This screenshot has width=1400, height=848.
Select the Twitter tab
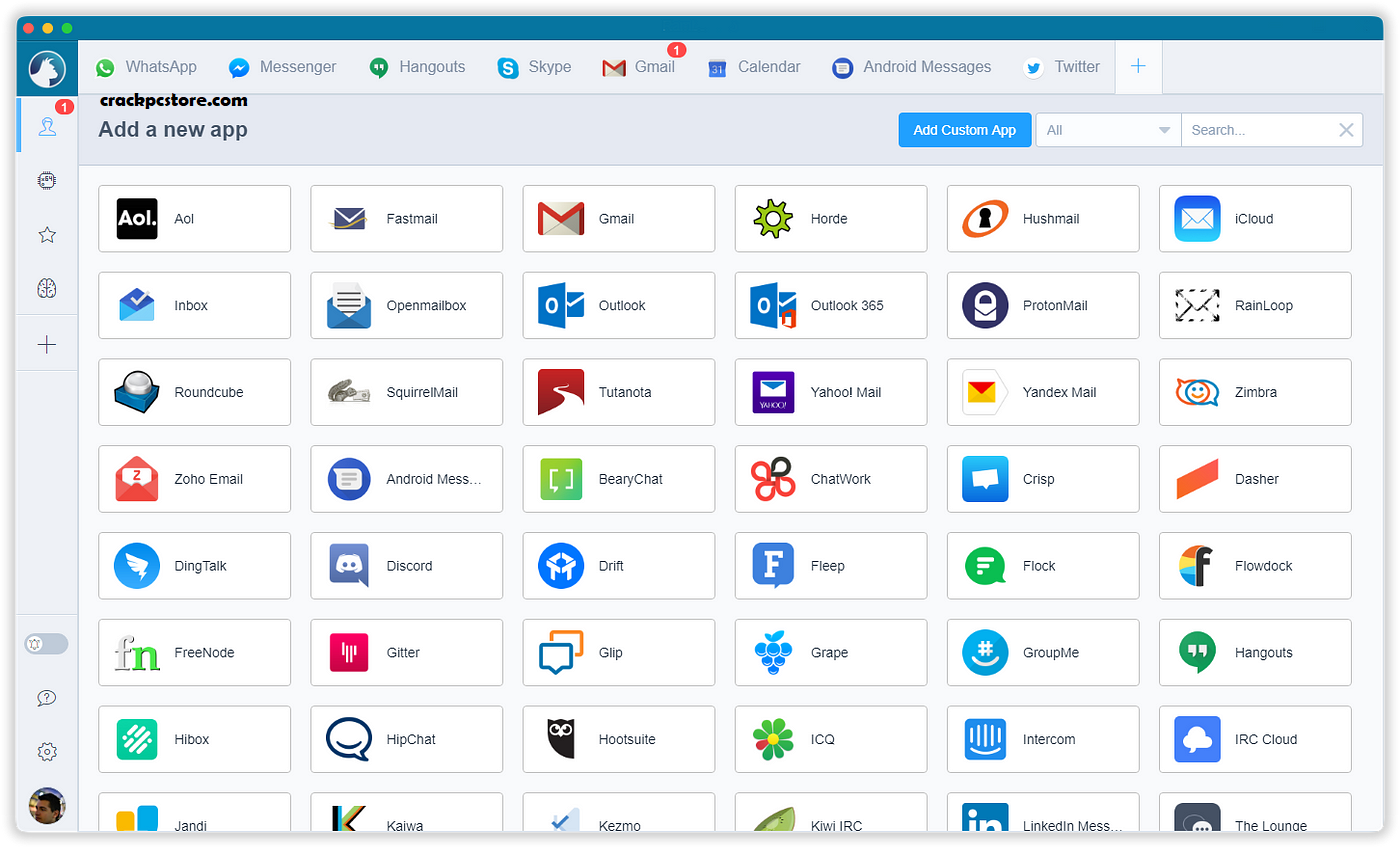tap(1062, 67)
